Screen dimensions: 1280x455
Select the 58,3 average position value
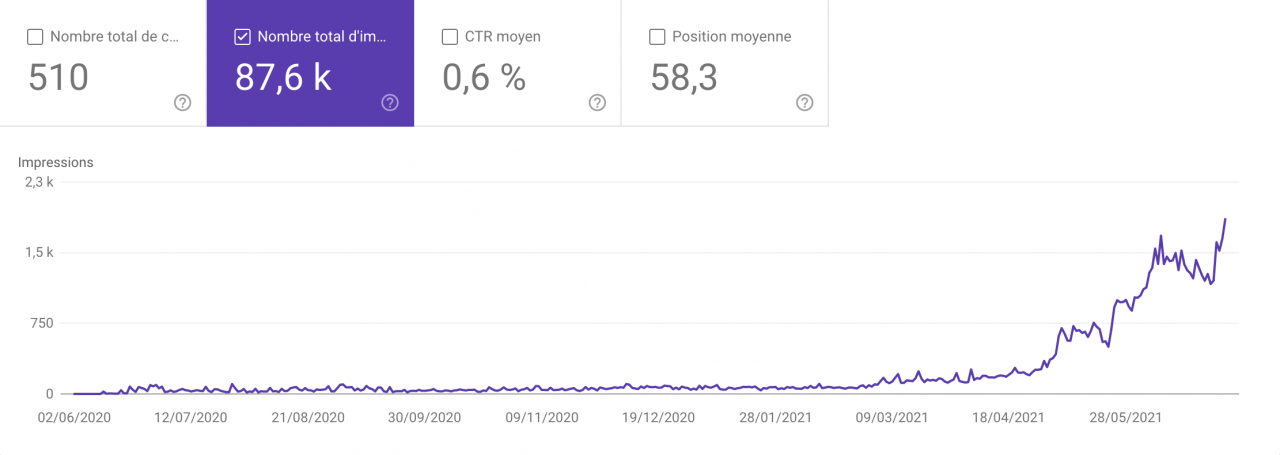pos(684,78)
